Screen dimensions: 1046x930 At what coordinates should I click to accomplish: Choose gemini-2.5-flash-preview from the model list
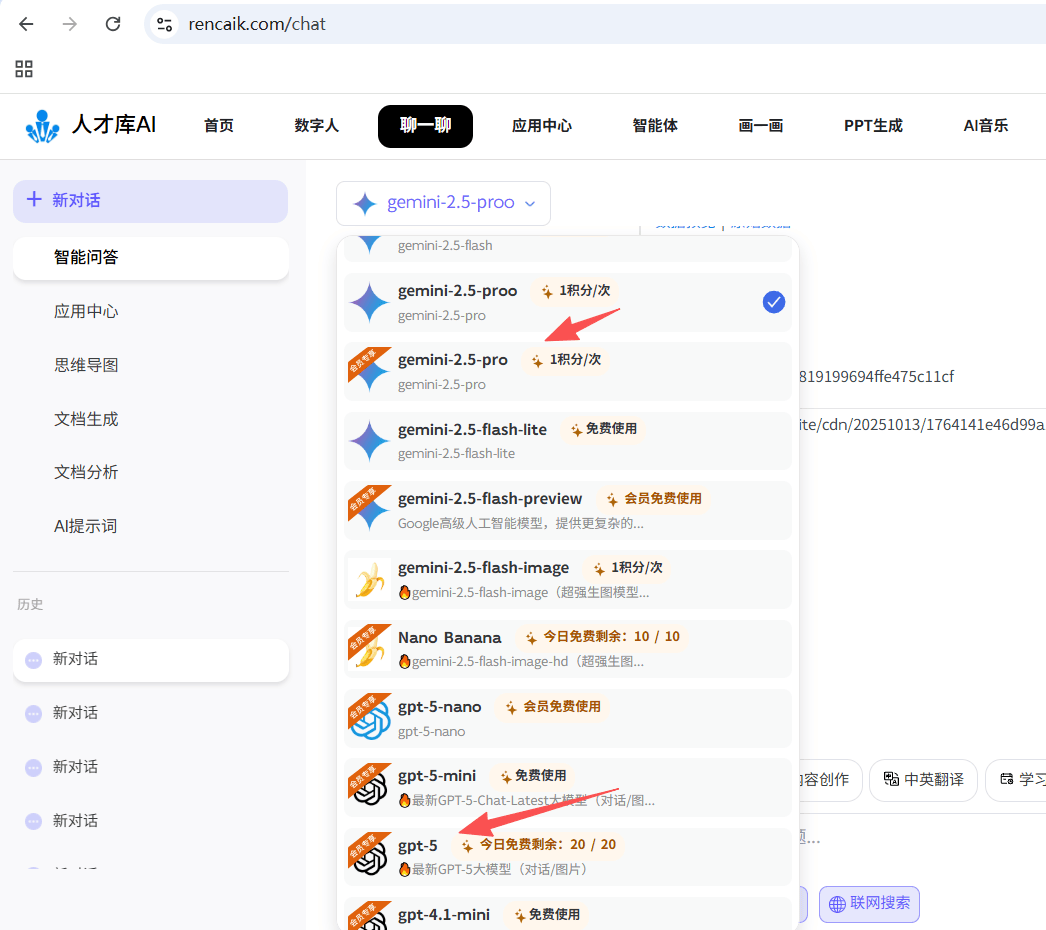(490, 499)
